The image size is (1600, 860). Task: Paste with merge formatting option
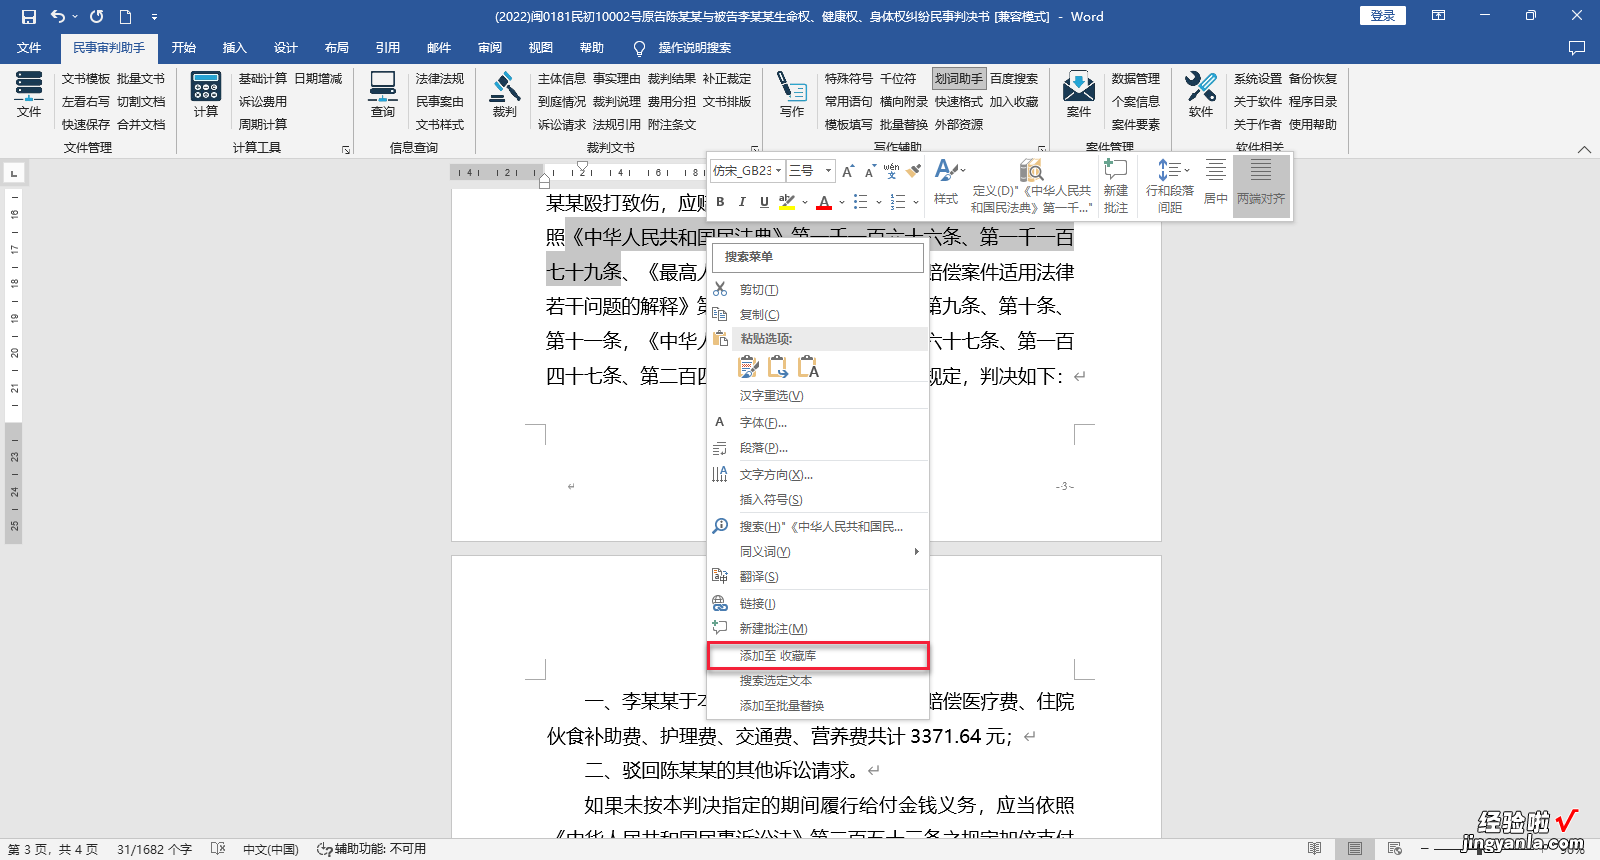tap(778, 368)
